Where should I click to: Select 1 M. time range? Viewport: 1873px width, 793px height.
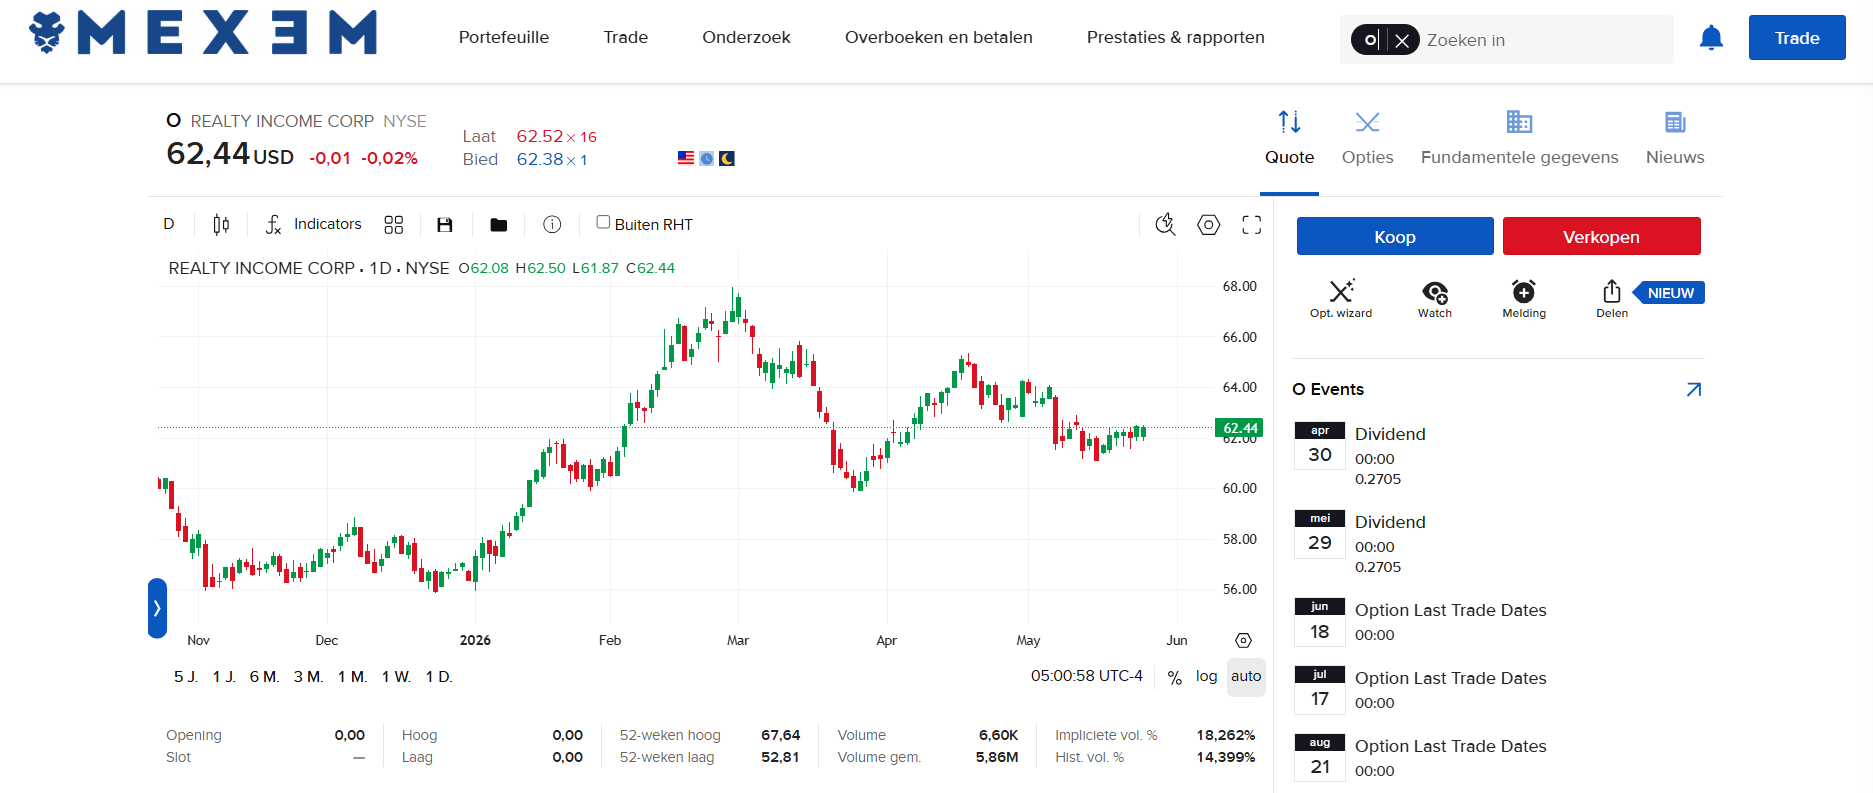352,677
